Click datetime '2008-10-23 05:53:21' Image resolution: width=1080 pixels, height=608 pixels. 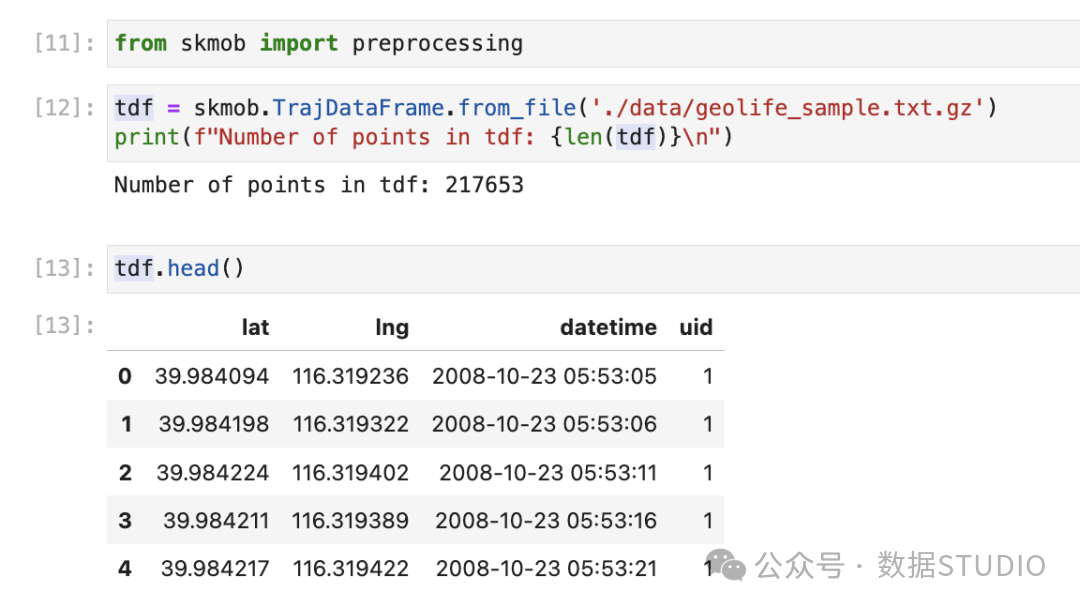547,569
